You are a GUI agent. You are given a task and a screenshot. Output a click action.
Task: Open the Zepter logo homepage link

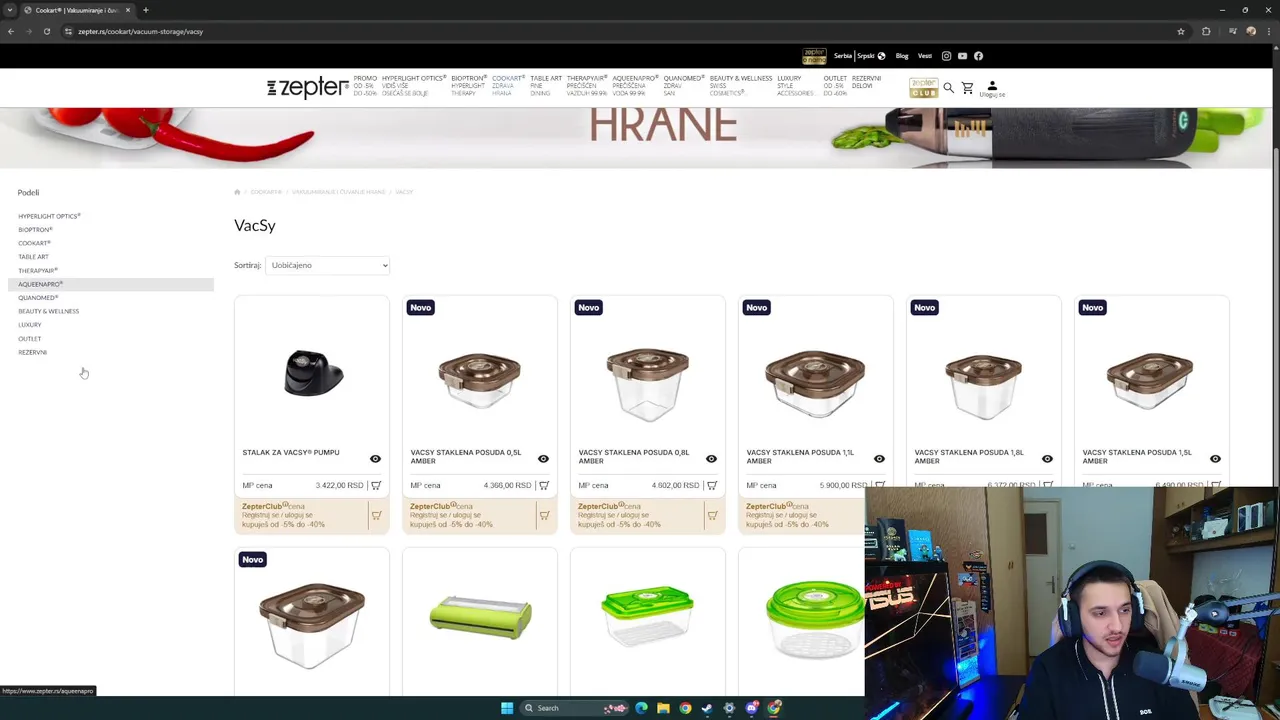pos(307,88)
